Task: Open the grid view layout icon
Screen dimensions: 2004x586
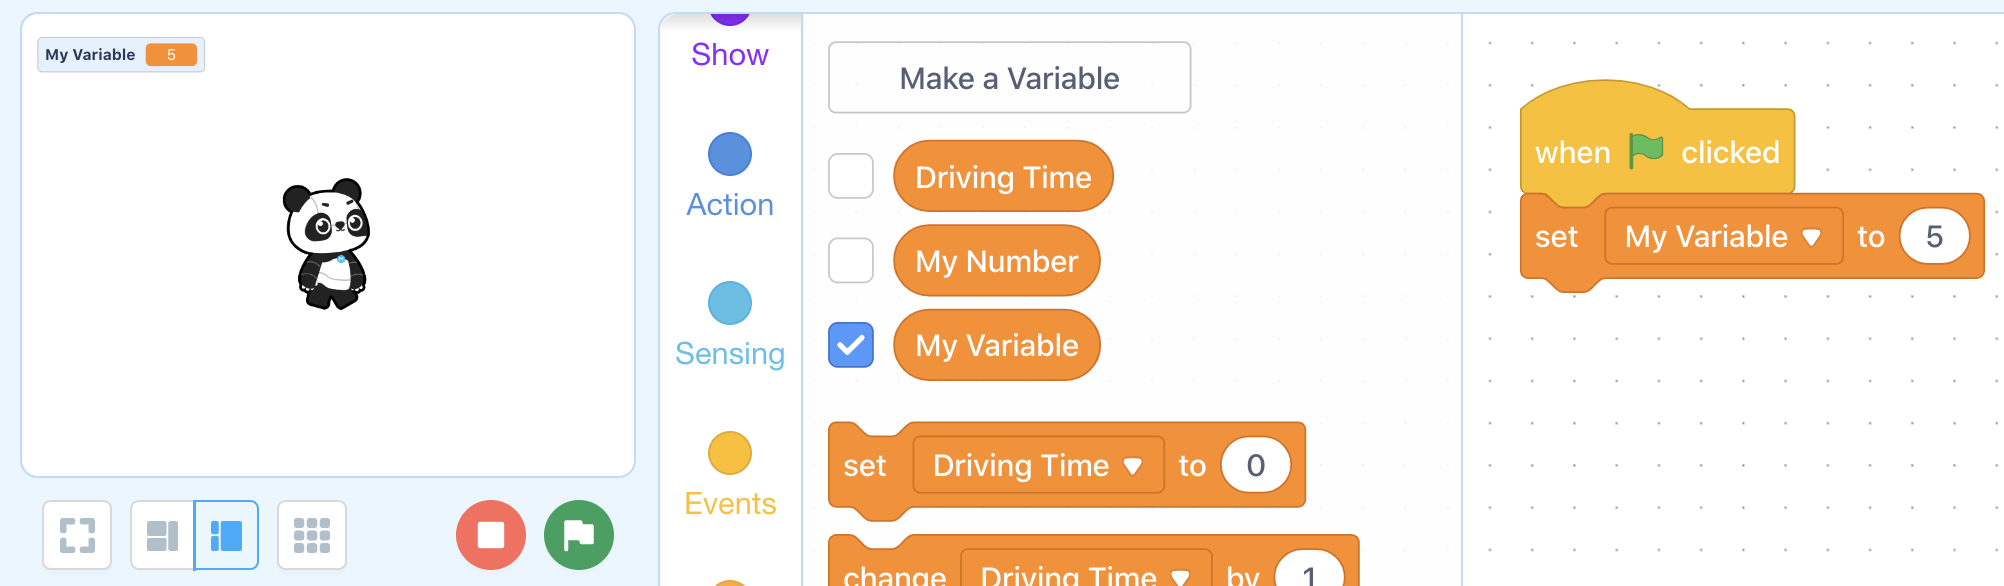Action: point(312,535)
